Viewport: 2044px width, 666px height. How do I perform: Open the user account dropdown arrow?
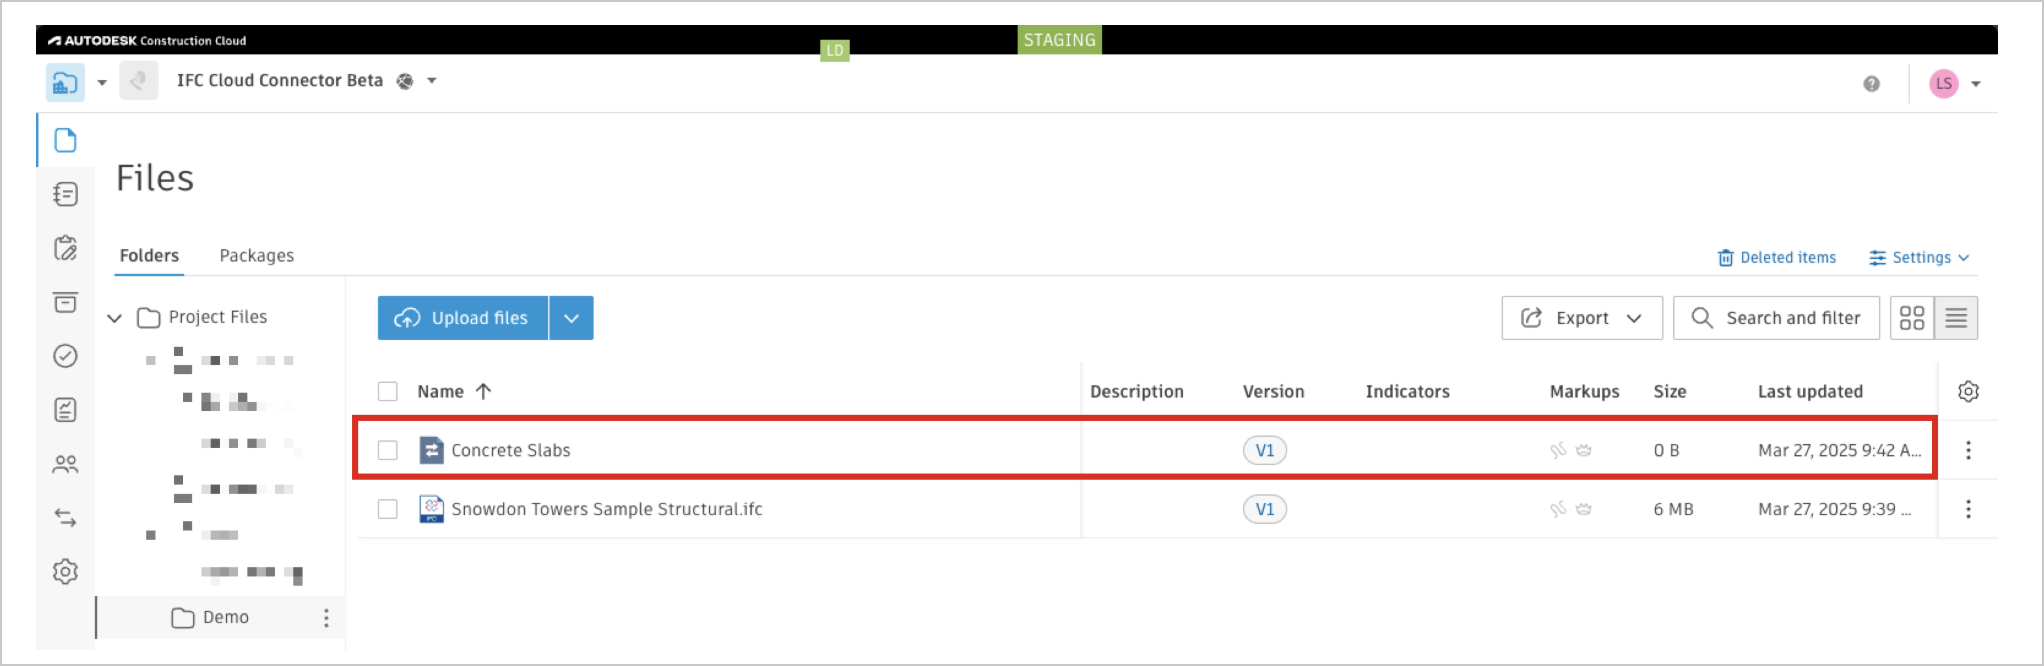point(1976,84)
